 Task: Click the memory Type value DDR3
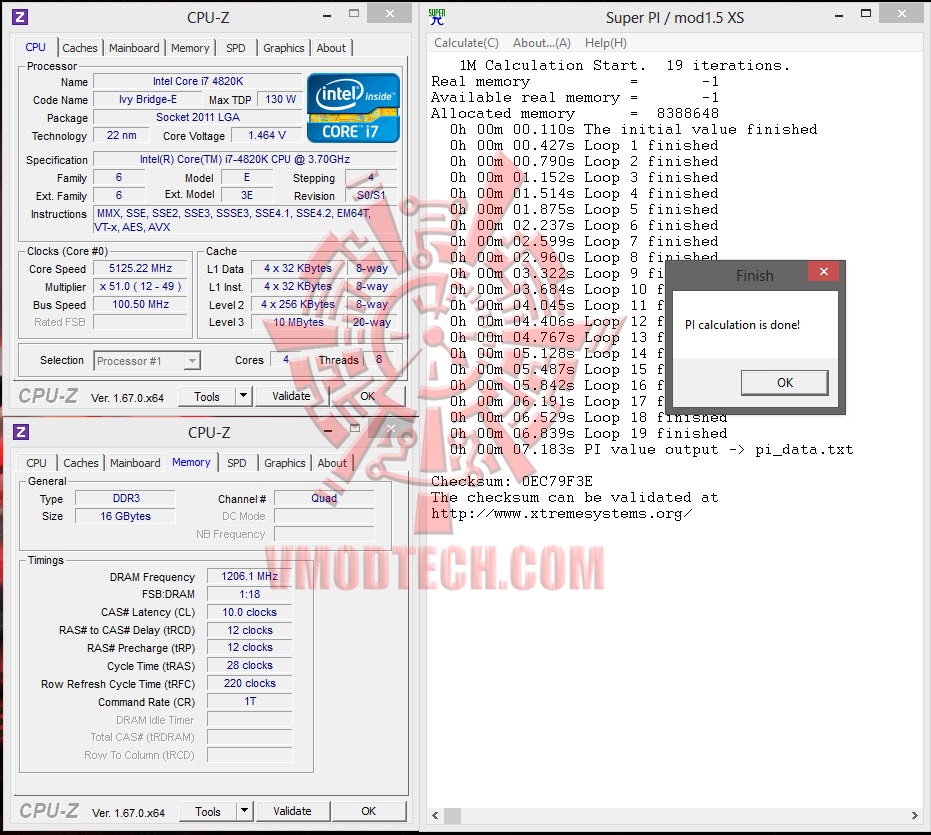[x=126, y=498]
